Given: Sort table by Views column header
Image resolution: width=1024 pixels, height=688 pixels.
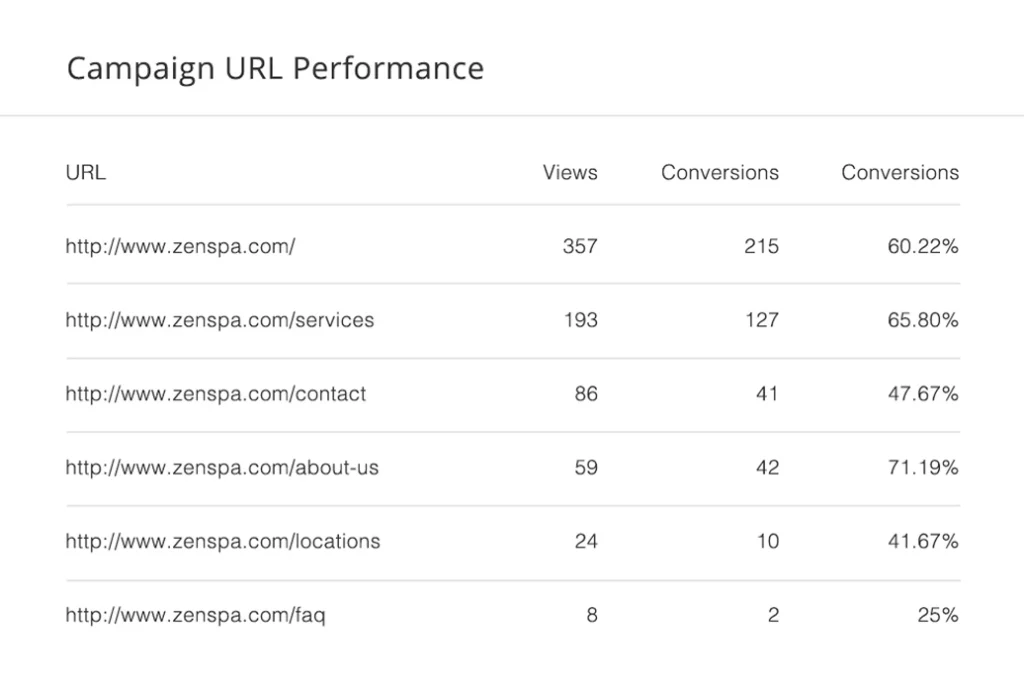Looking at the screenshot, I should [x=570, y=172].
